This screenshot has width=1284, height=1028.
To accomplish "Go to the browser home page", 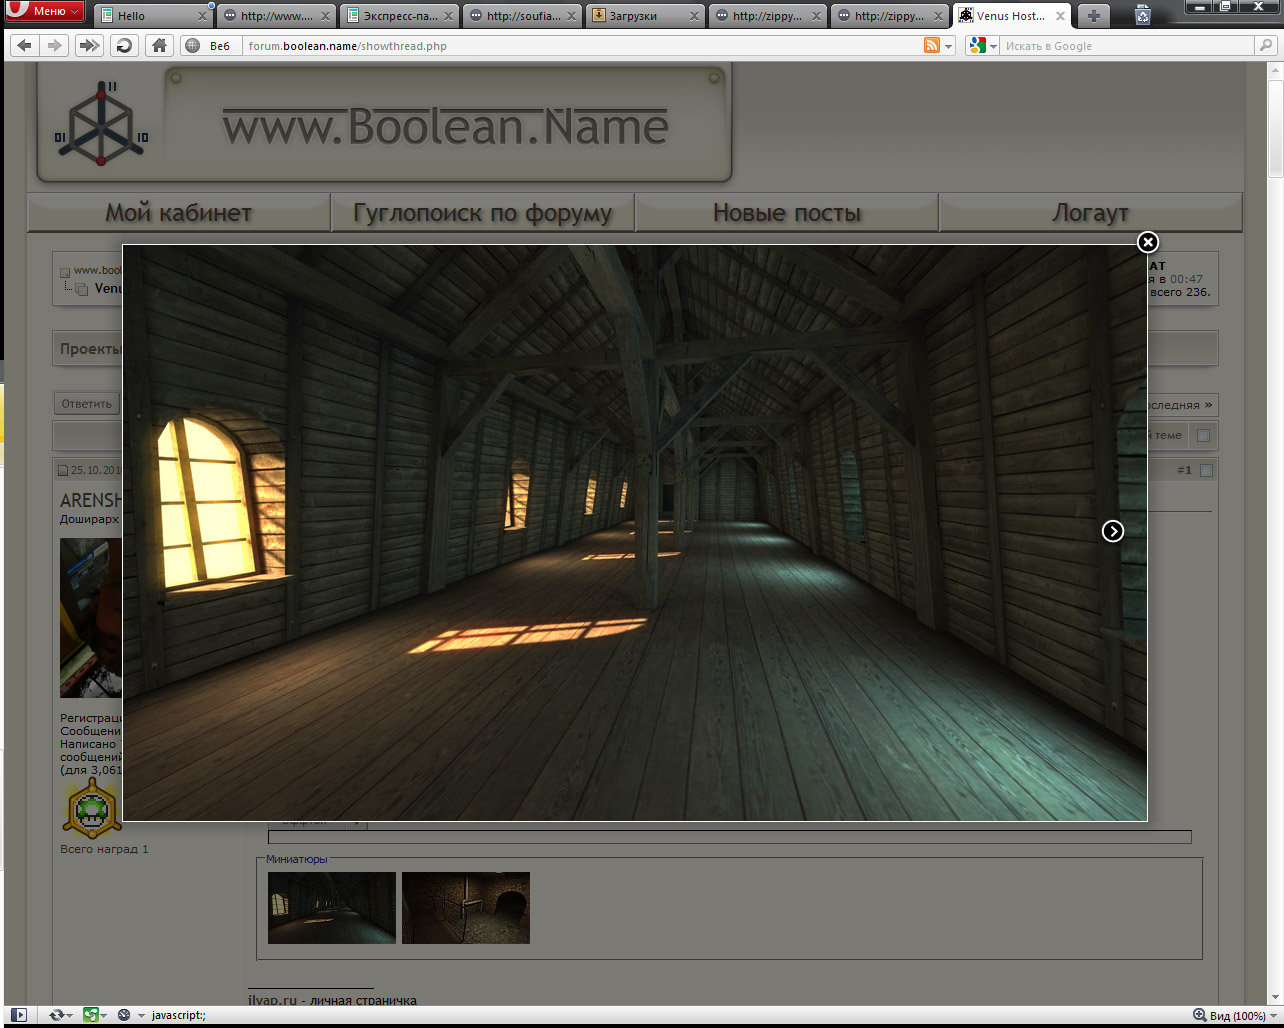I will pyautogui.click(x=158, y=45).
